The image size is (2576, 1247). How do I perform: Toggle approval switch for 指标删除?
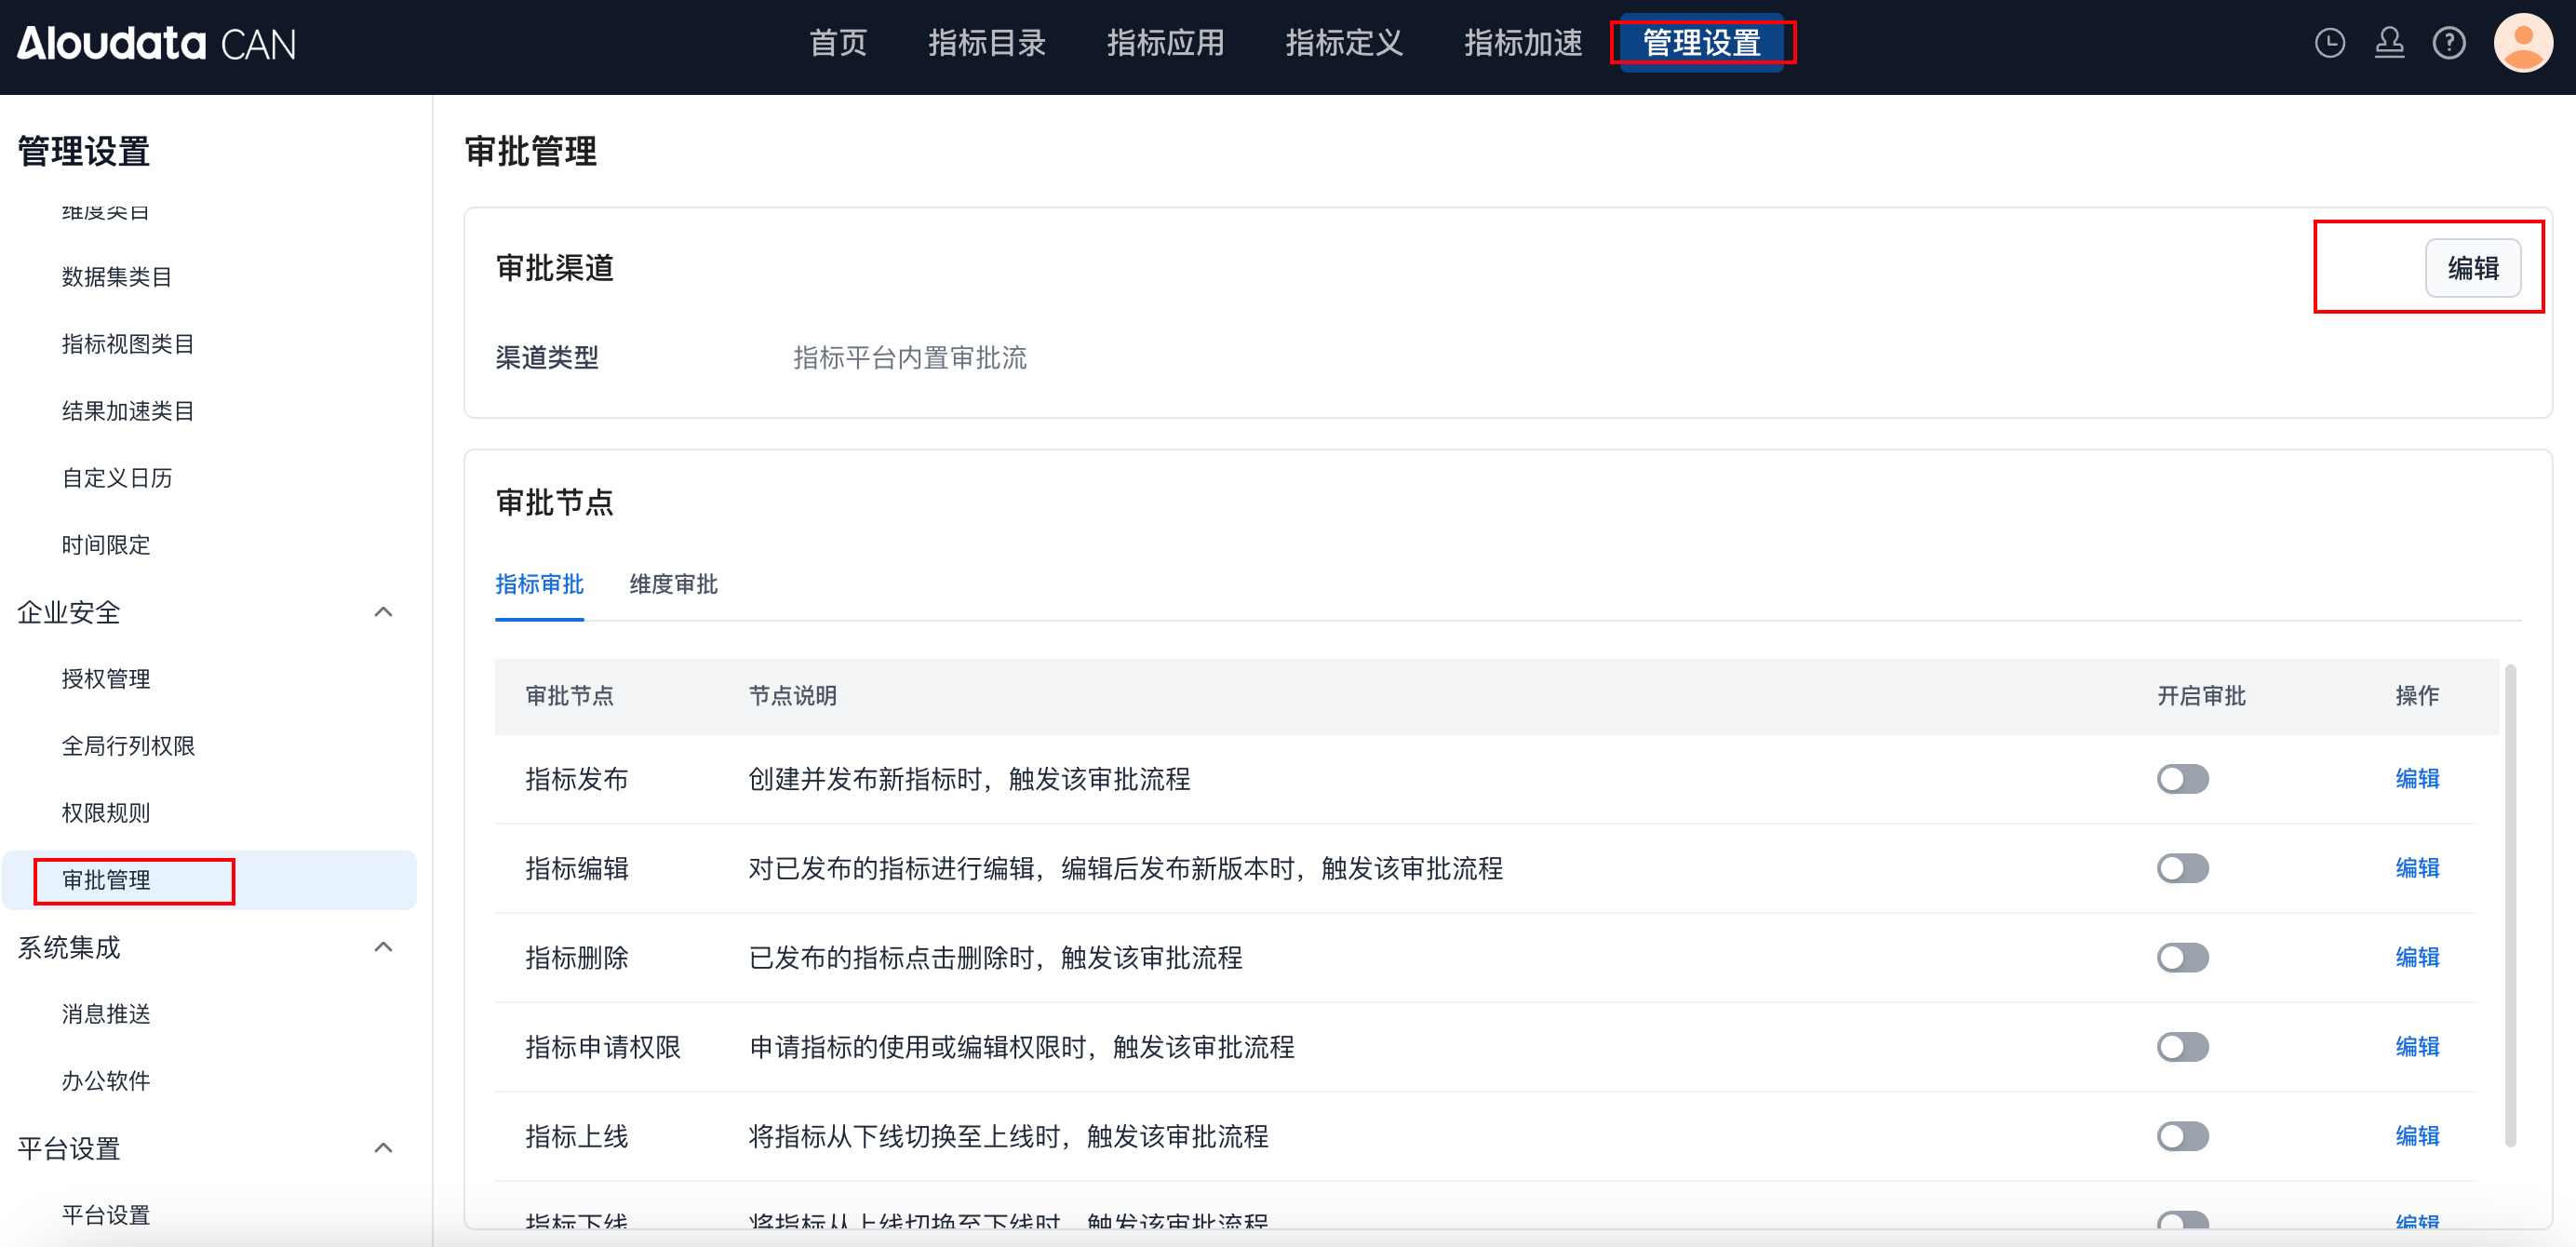(x=2182, y=957)
